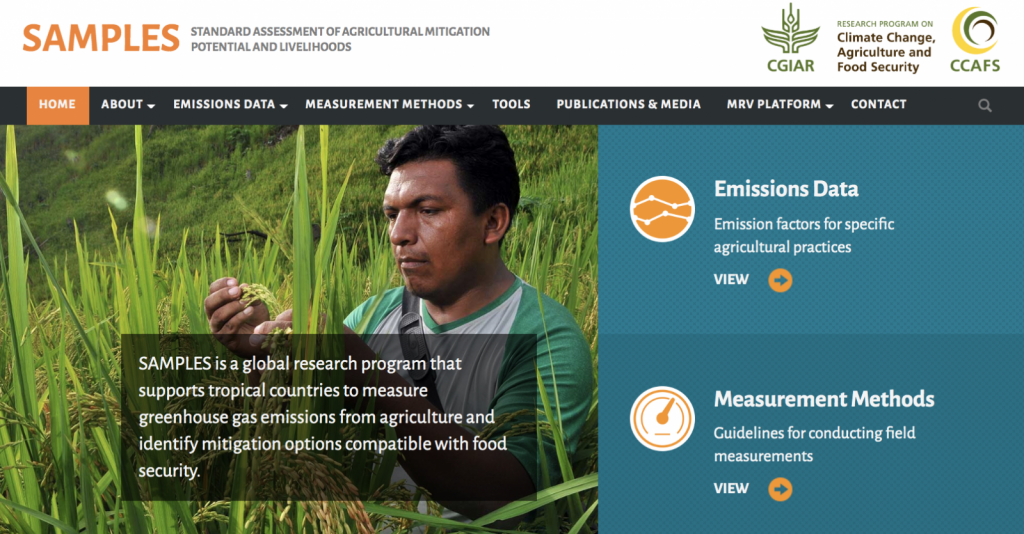Click the arrow icon under Emissions Data
Image resolution: width=1024 pixels, height=534 pixels.
point(780,280)
